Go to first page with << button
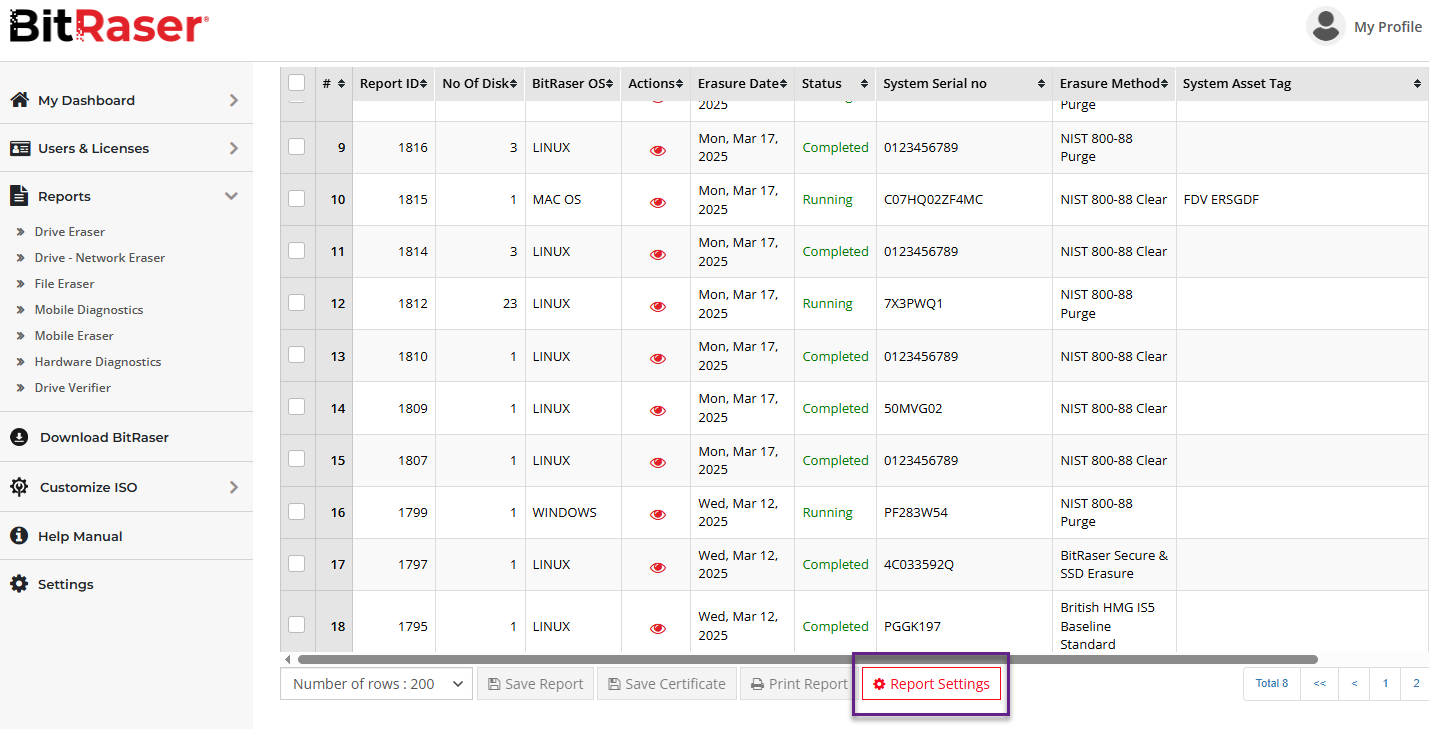This screenshot has height=729, width=1429. (1320, 684)
